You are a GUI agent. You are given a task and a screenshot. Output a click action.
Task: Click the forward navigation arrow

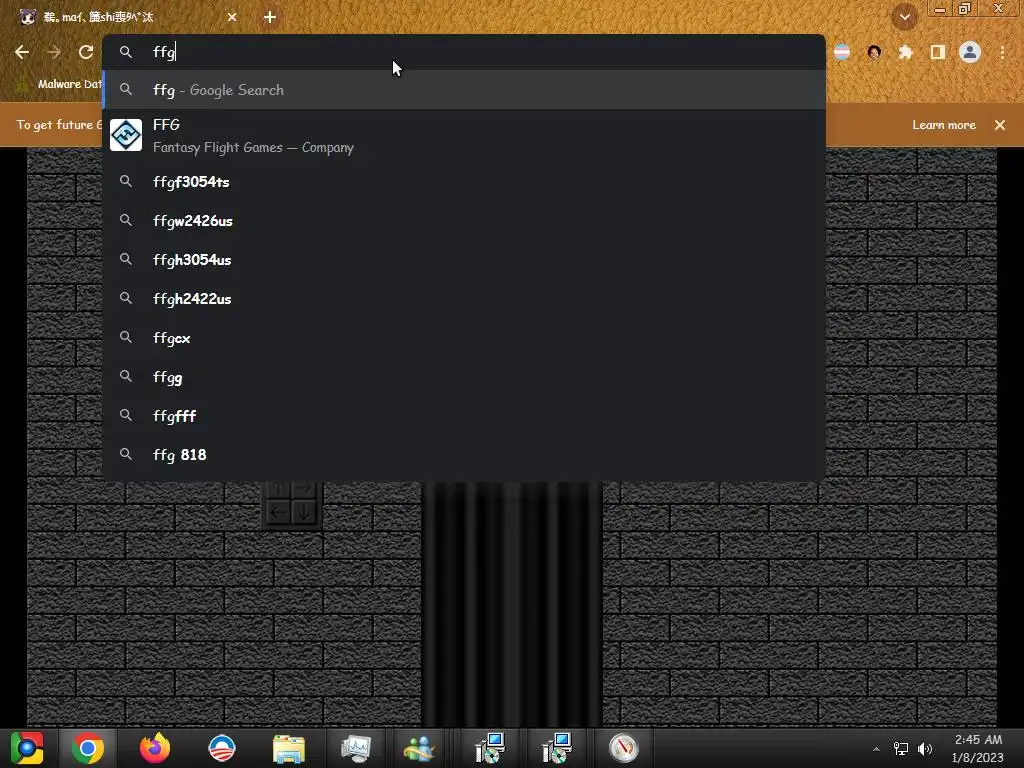pyautogui.click(x=54, y=52)
